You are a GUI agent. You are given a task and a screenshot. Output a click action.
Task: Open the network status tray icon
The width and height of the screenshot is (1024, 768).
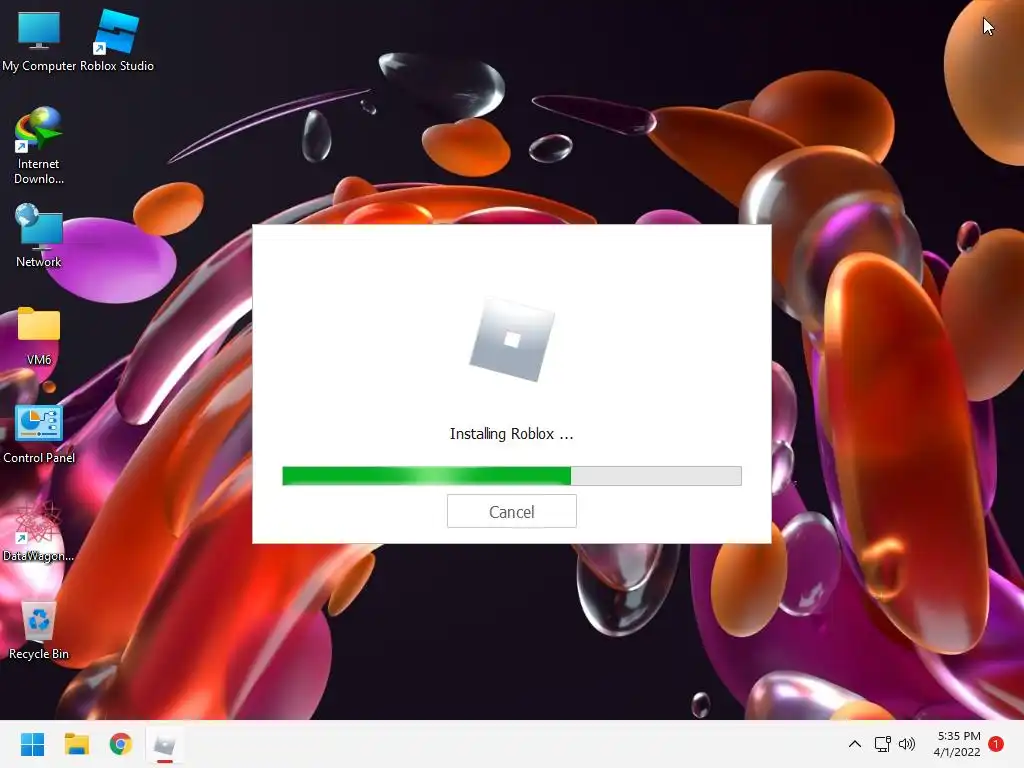point(882,744)
